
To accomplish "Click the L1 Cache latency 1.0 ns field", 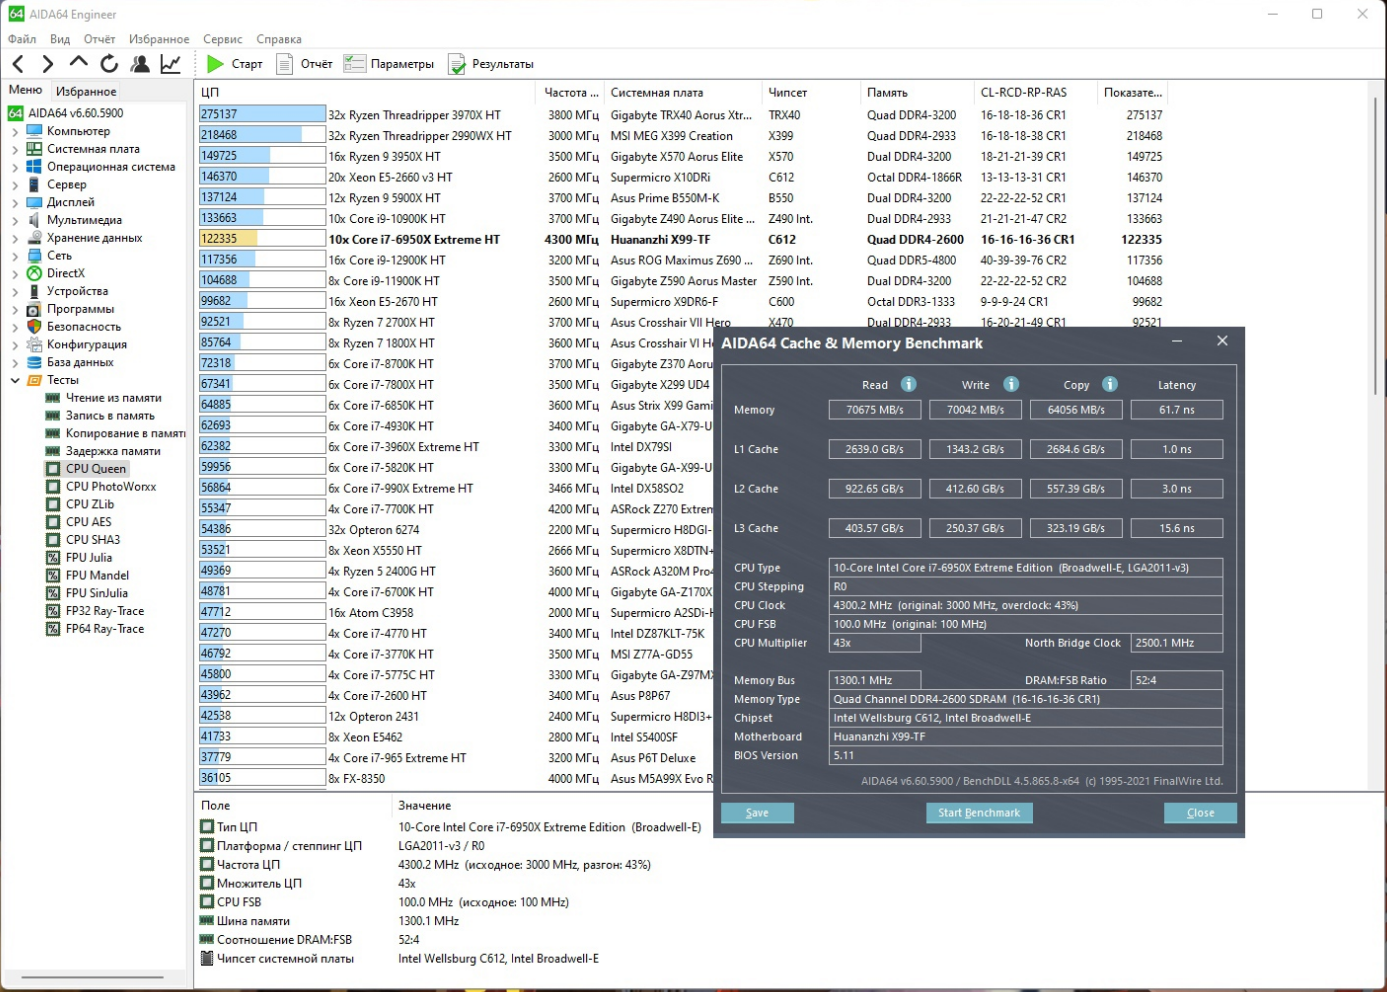I will [1177, 450].
